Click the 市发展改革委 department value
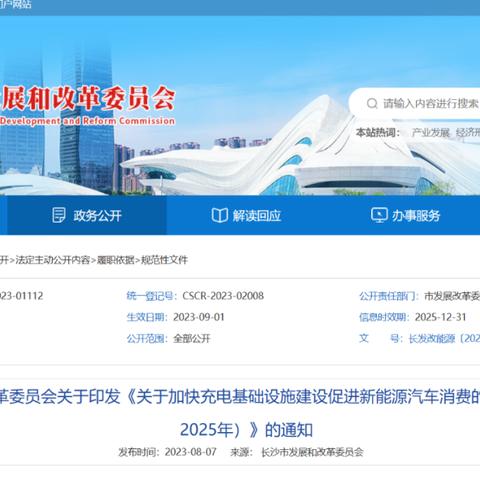This screenshot has width=480, height=480. [452, 296]
